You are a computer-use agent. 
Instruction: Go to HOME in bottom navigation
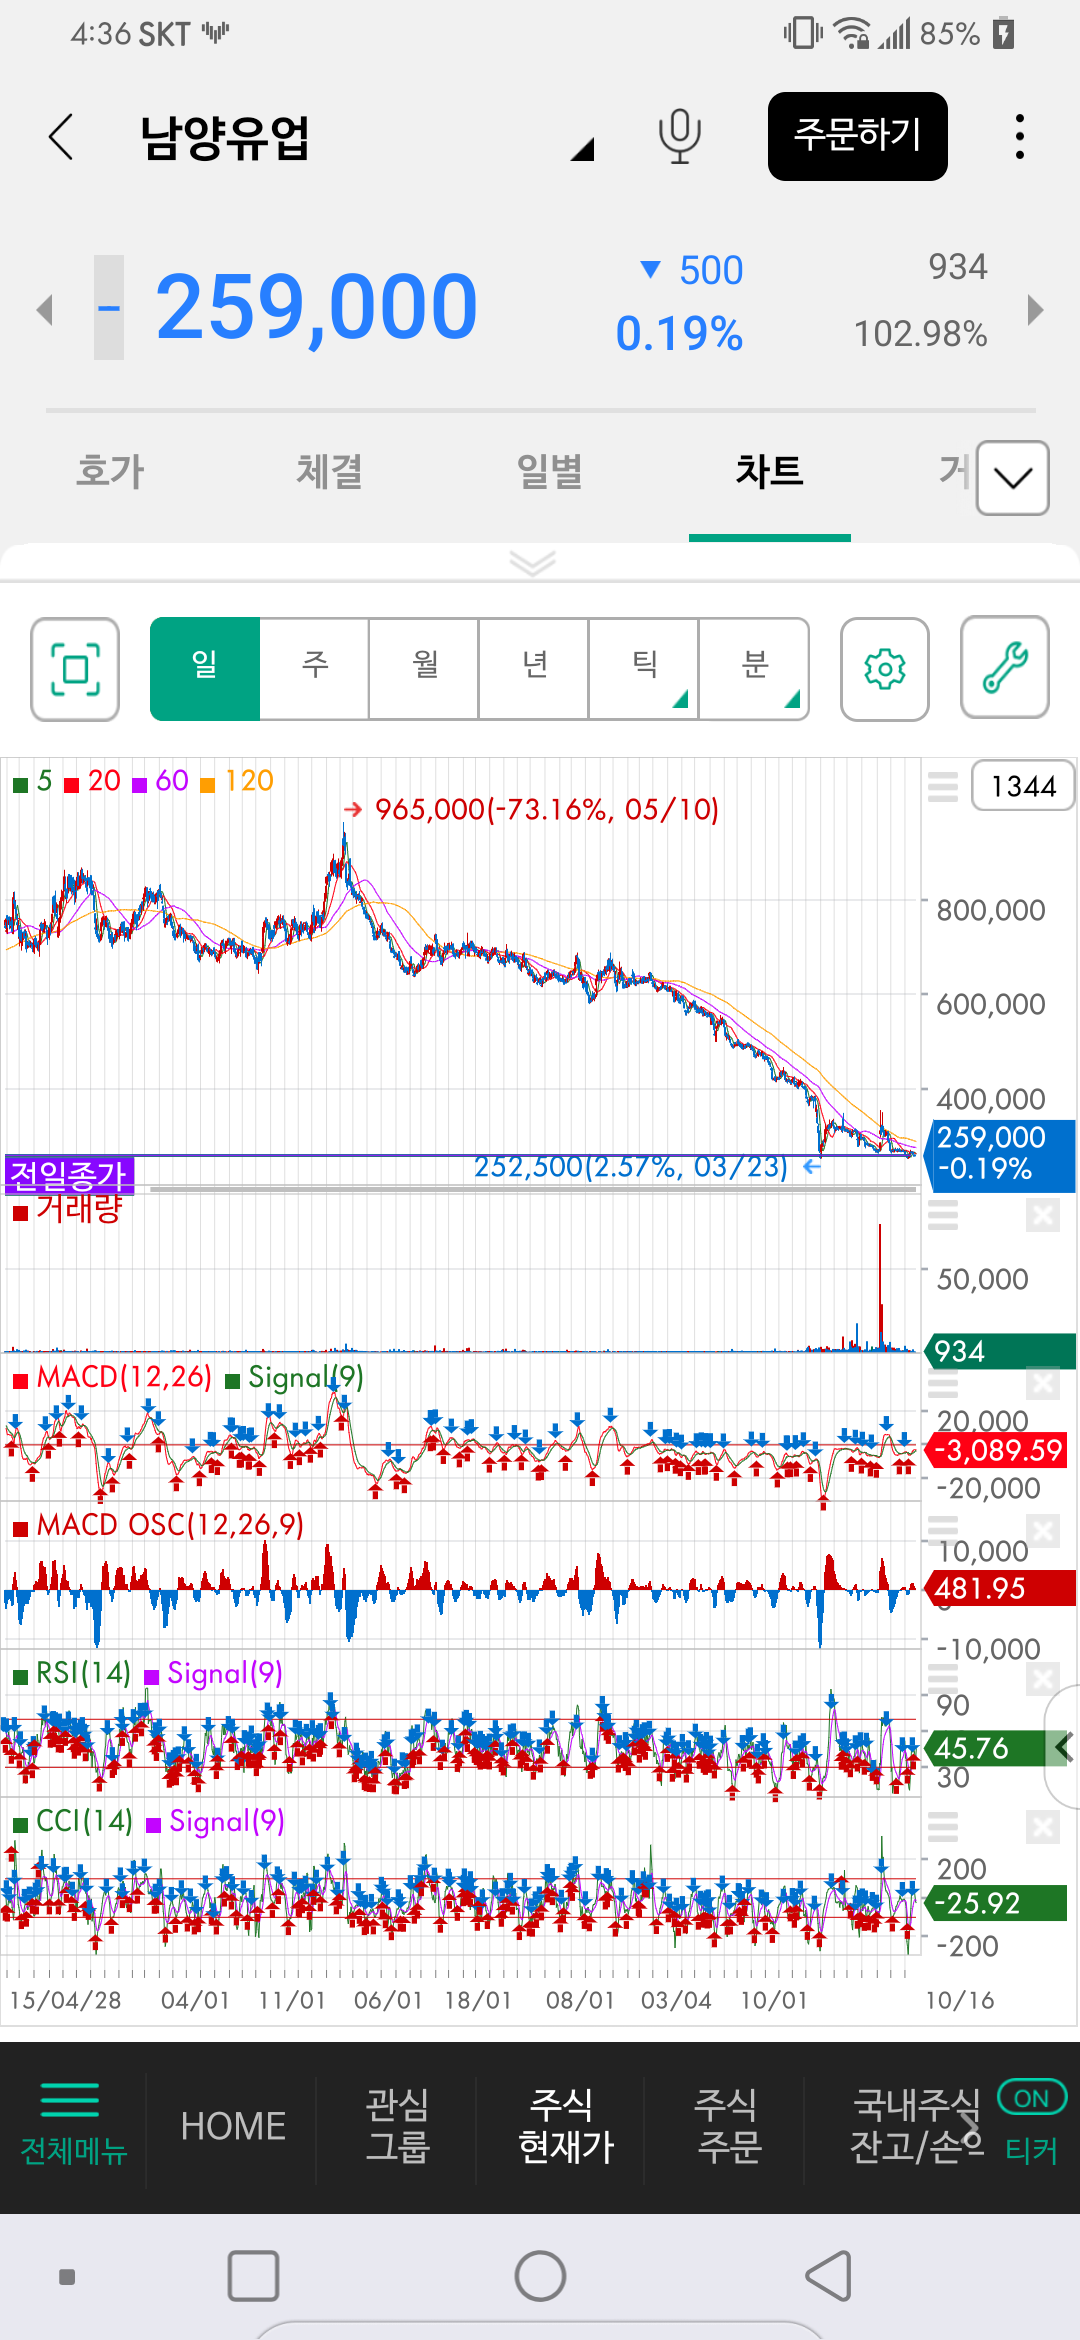click(233, 2126)
